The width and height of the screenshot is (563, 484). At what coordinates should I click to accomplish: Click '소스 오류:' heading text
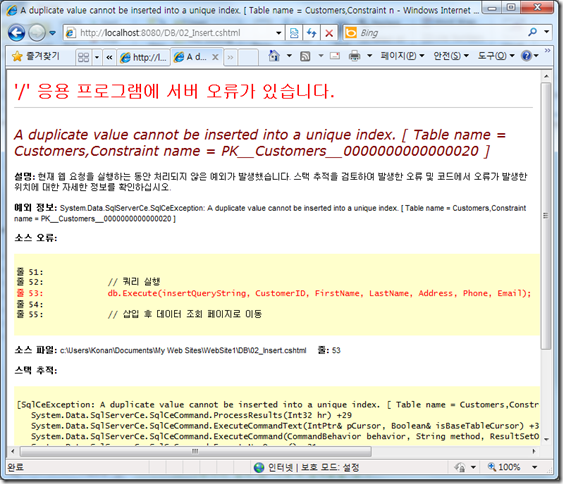(36, 238)
